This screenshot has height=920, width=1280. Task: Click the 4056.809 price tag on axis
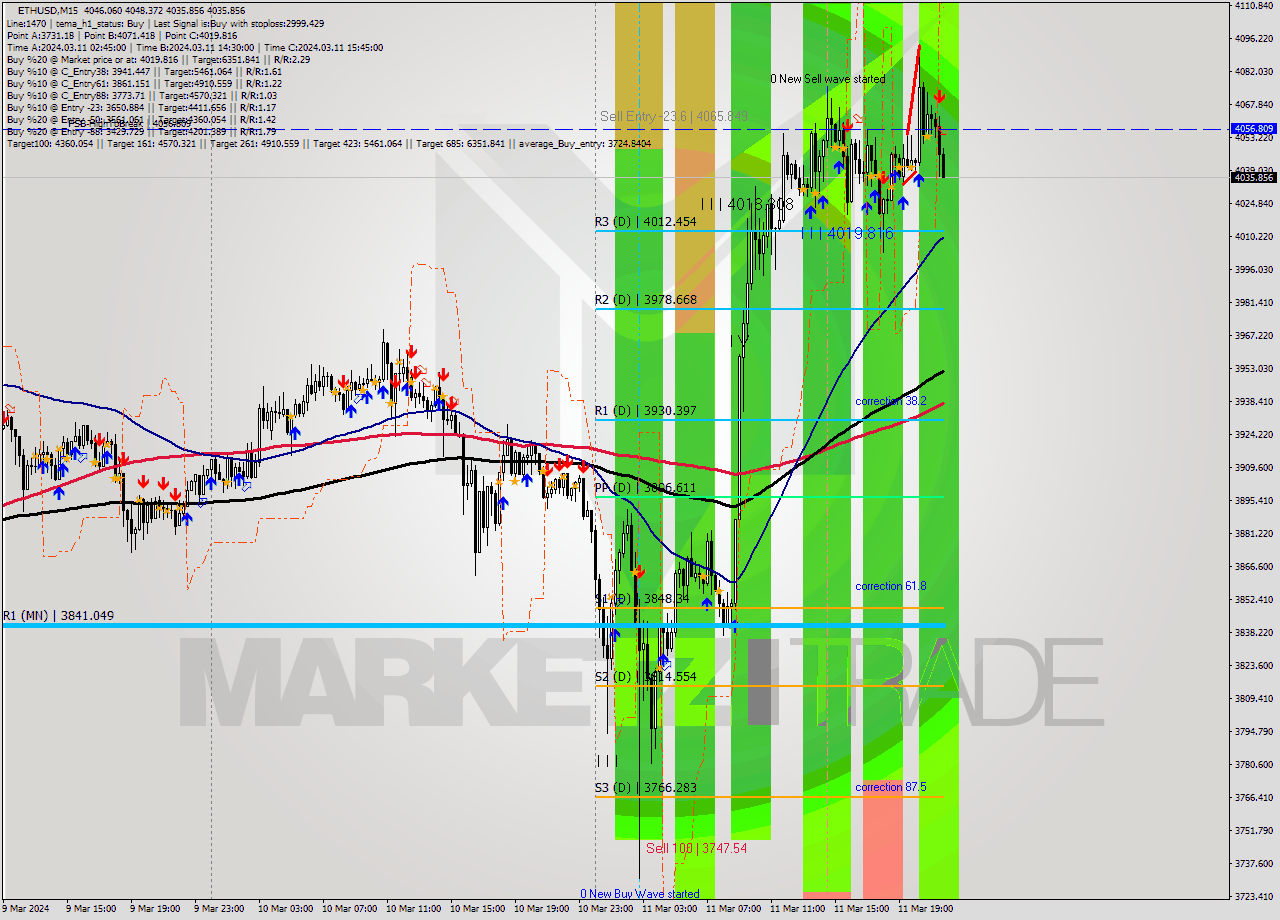[x=1254, y=129]
